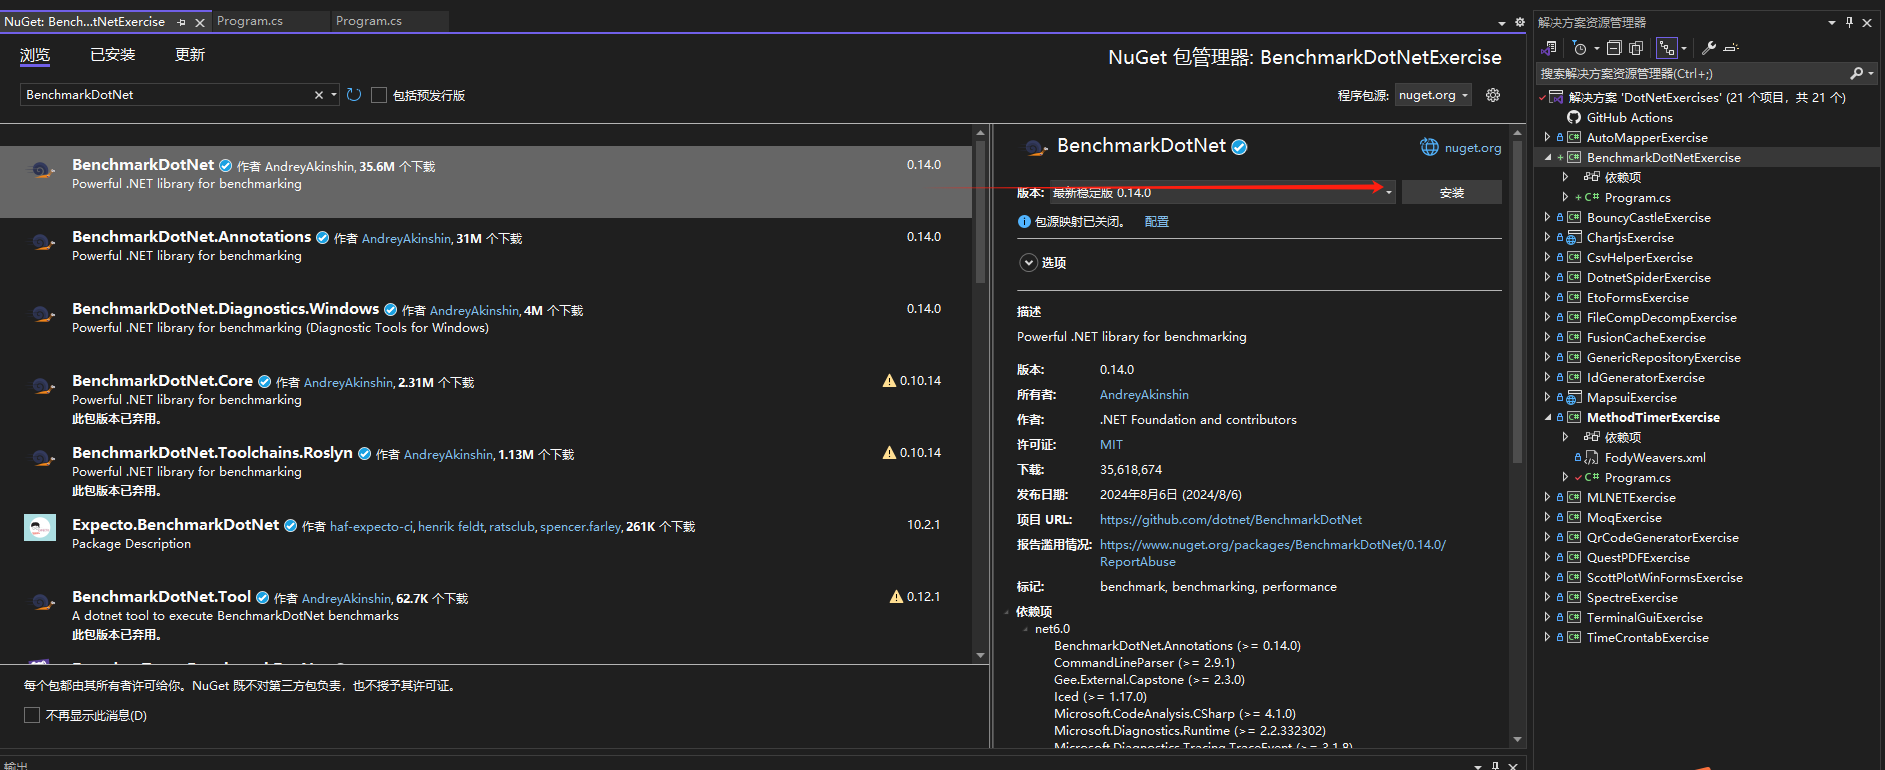Open NuGet settings gear next to package source
Image resolution: width=1885 pixels, height=770 pixels.
tap(1493, 95)
